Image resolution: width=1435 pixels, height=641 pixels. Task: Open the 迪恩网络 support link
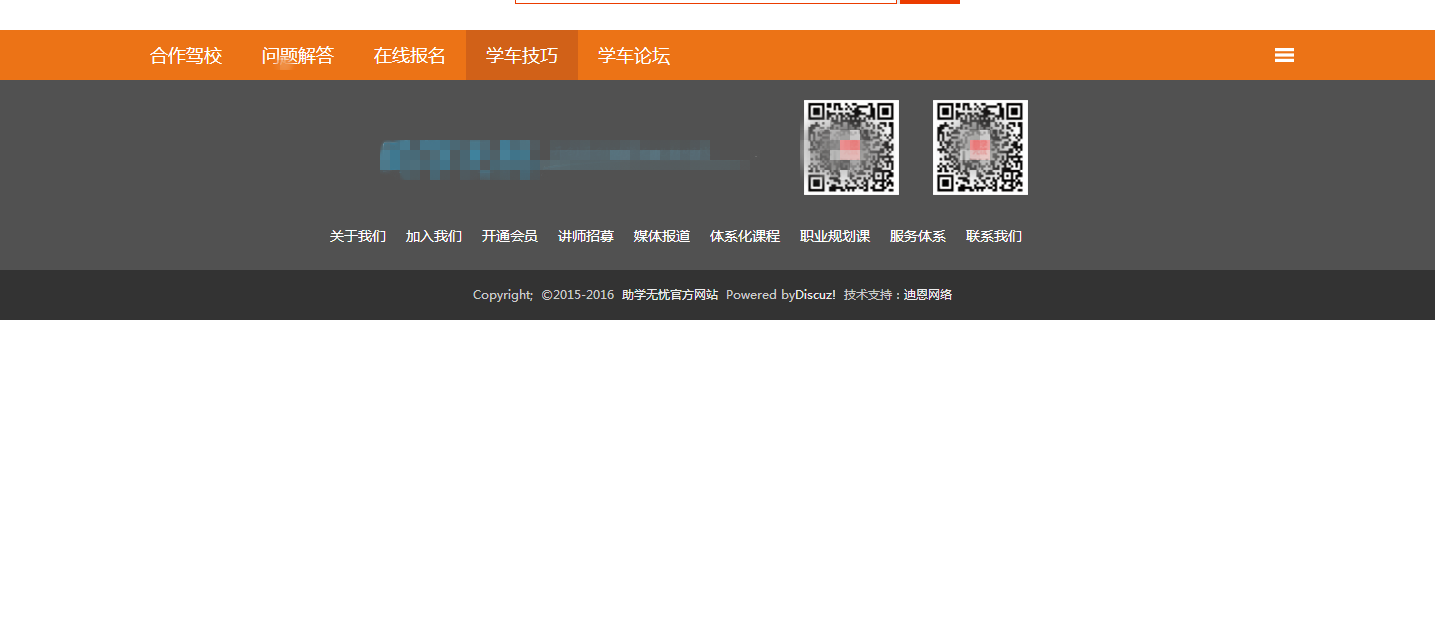click(927, 295)
